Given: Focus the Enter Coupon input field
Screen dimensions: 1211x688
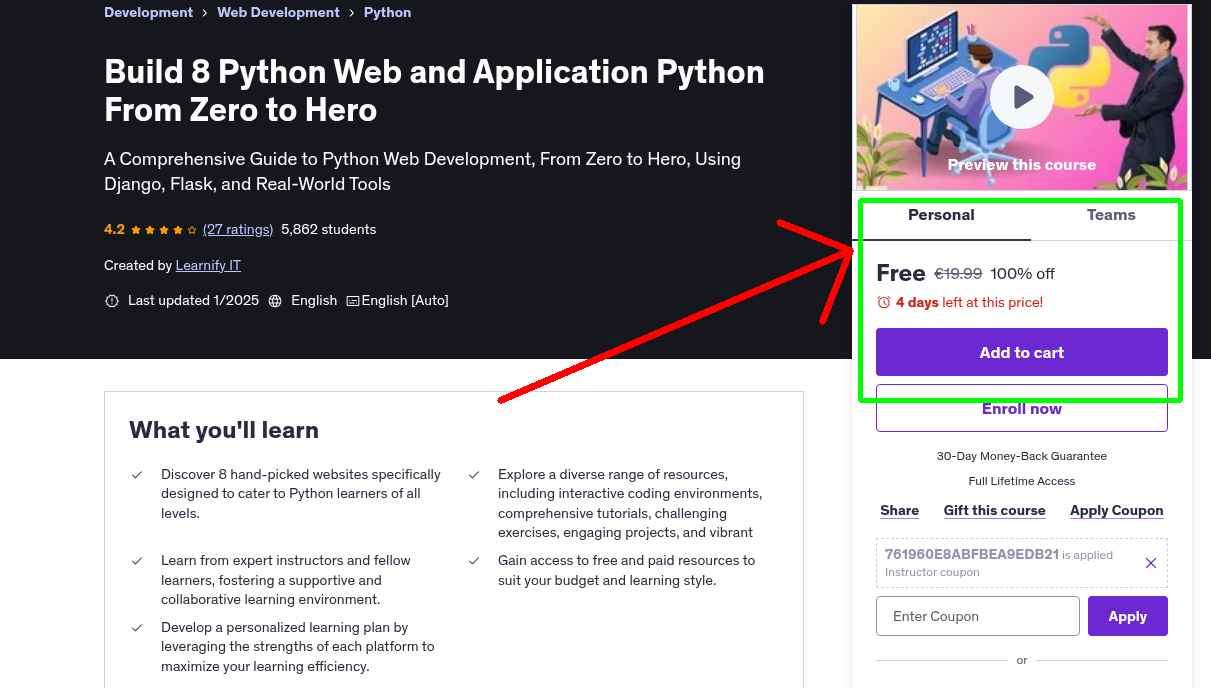Looking at the screenshot, I should point(978,616).
